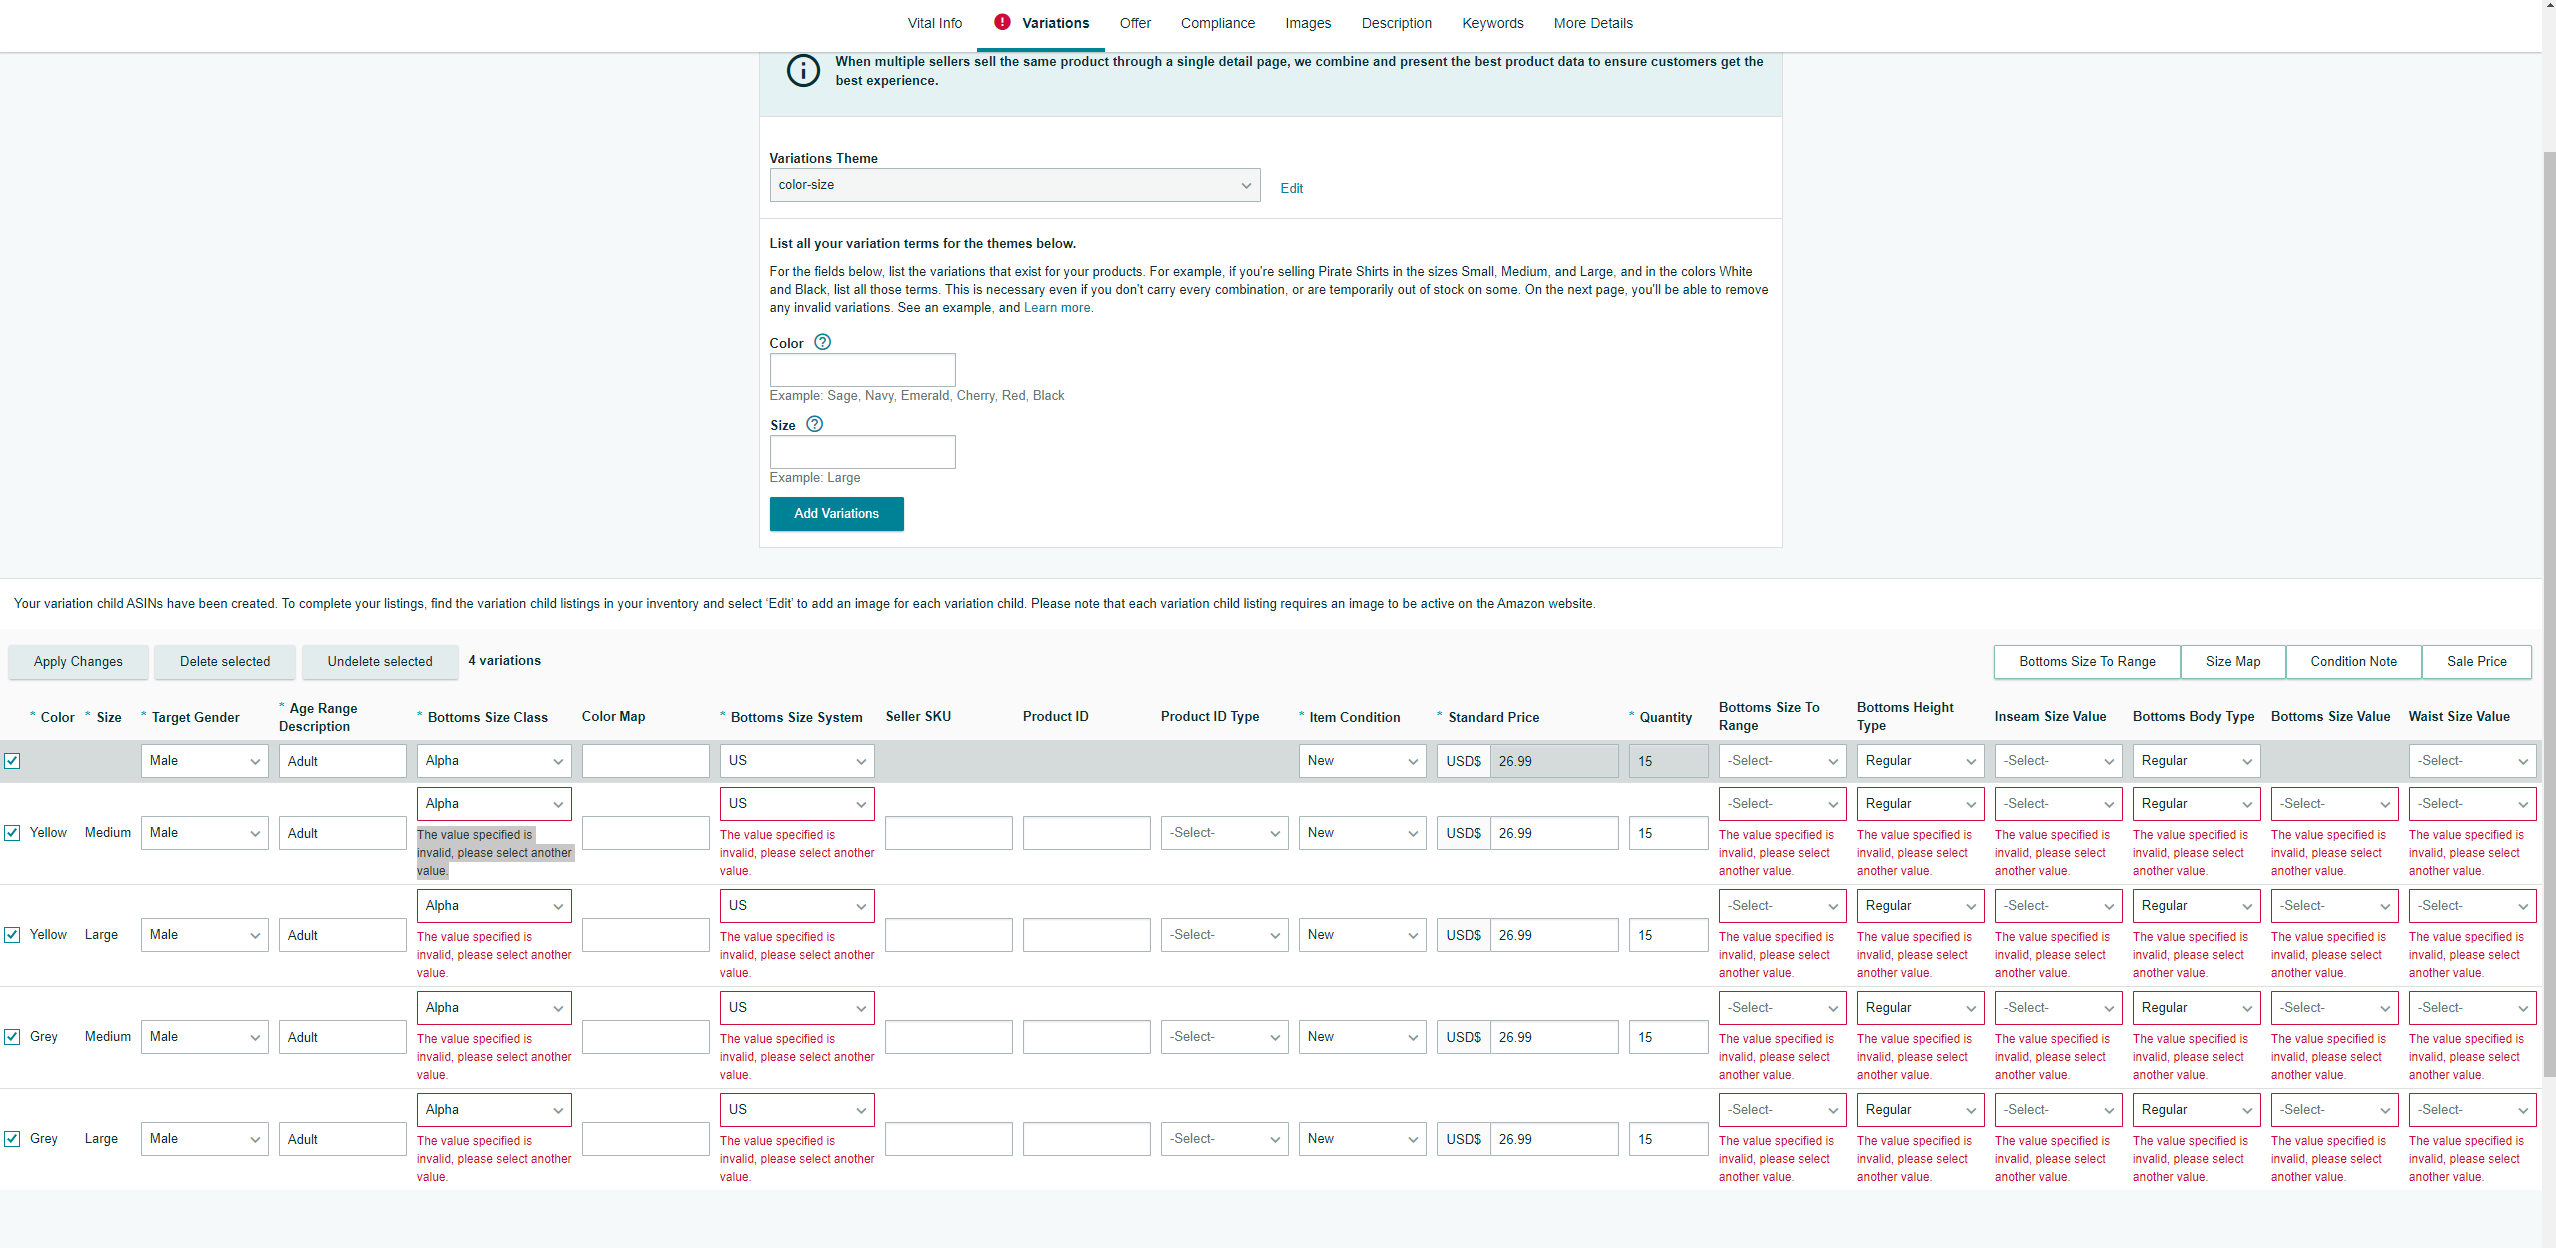Toggle the select-all checkbox in the grey header row
This screenshot has height=1248, width=2556.
coord(12,761)
